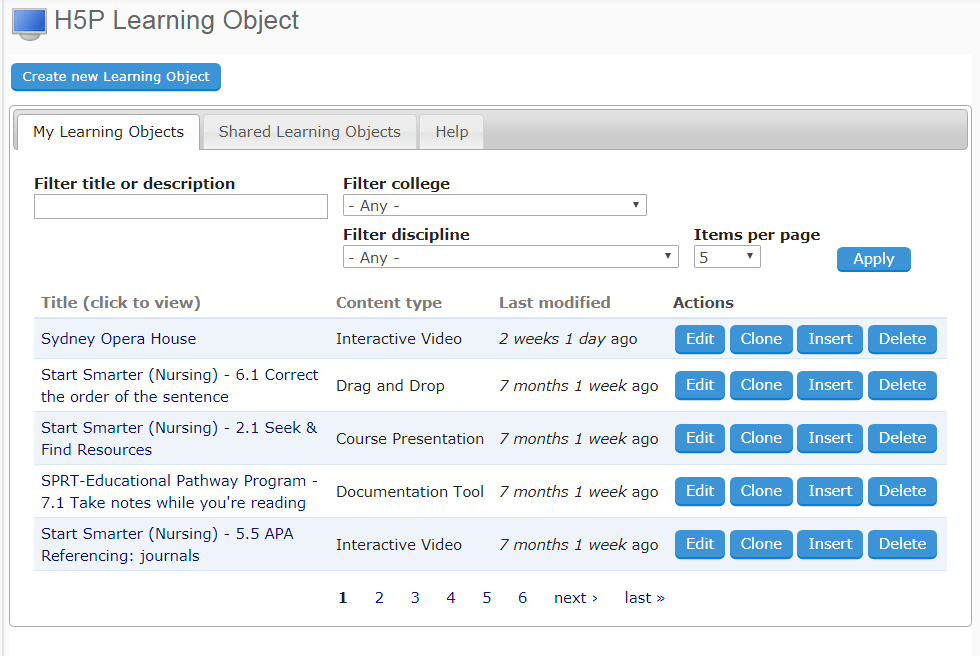Clone the 6.1 Correct the order object
Screen dimensions: 980x656
point(761,385)
